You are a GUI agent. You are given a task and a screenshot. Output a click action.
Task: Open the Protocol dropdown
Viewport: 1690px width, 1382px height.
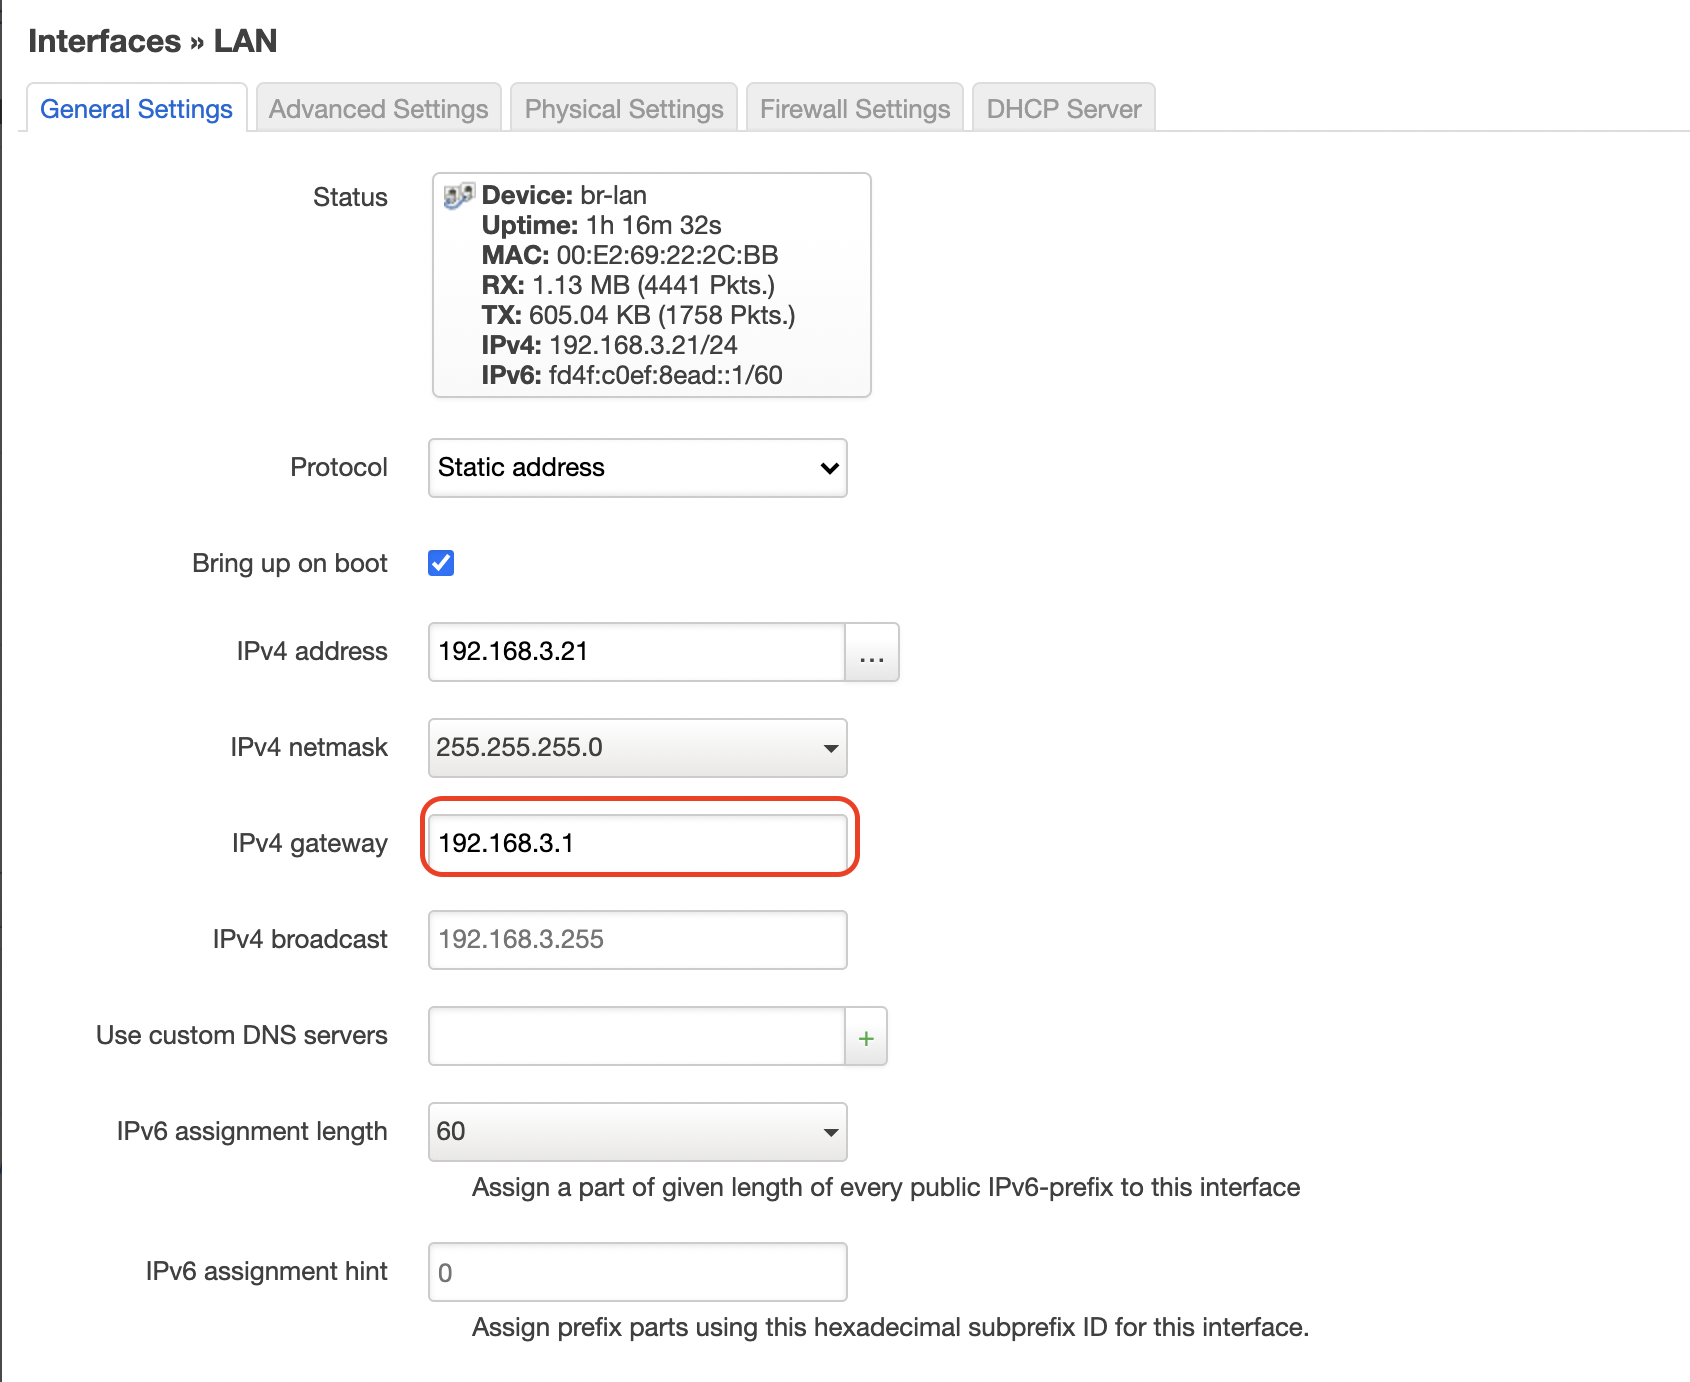(638, 468)
